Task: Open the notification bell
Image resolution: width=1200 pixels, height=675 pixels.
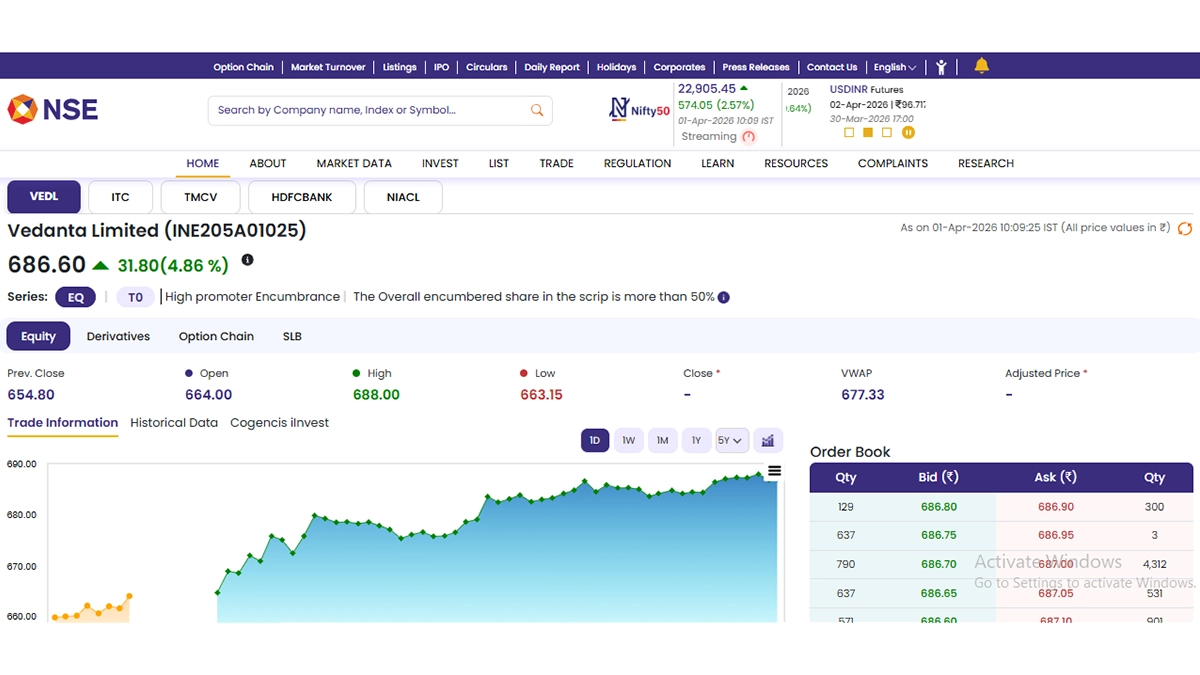Action: 981,66
